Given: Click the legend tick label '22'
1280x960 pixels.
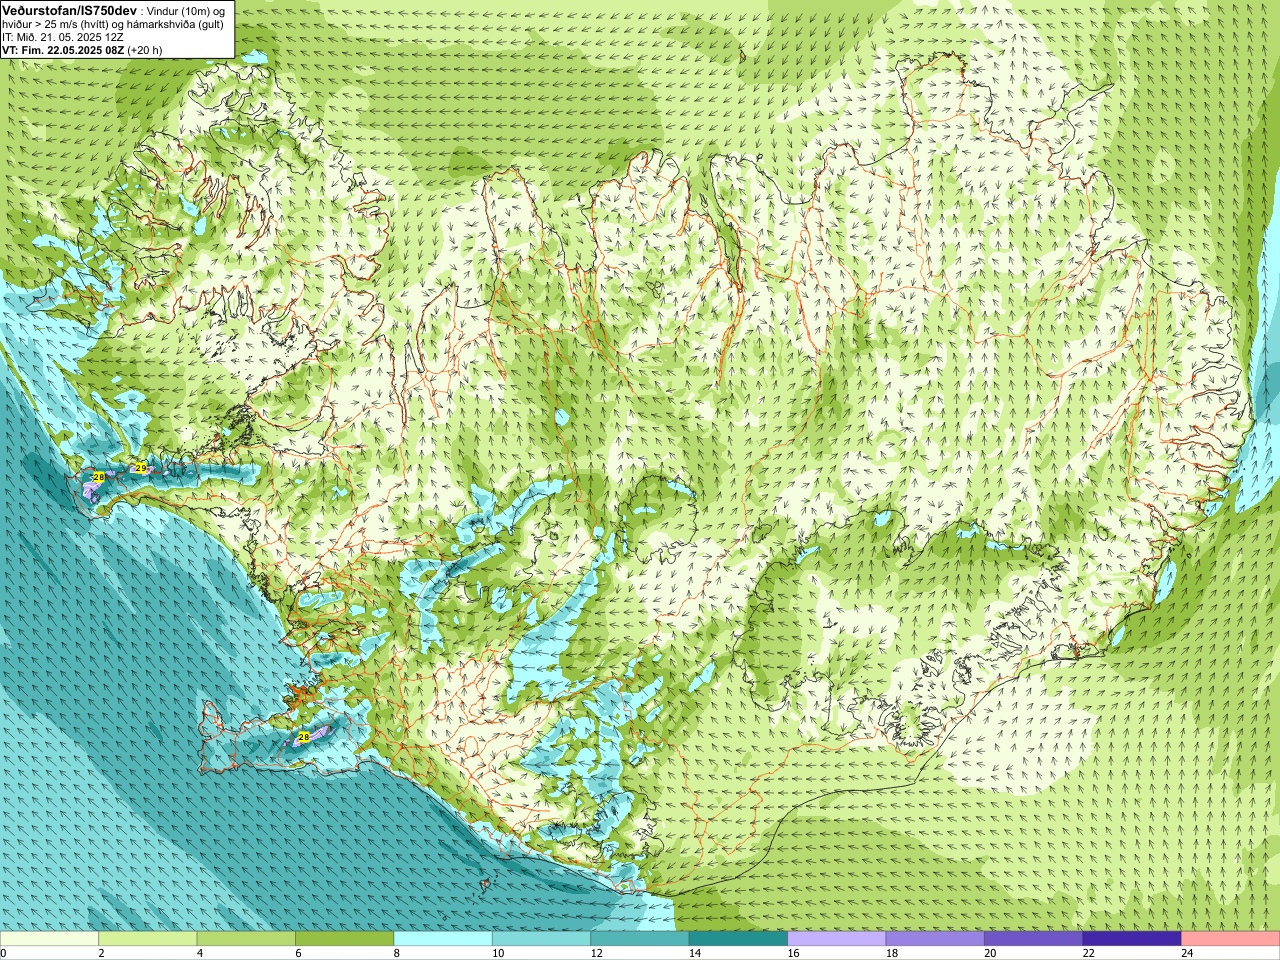Looking at the screenshot, I should click(1089, 953).
